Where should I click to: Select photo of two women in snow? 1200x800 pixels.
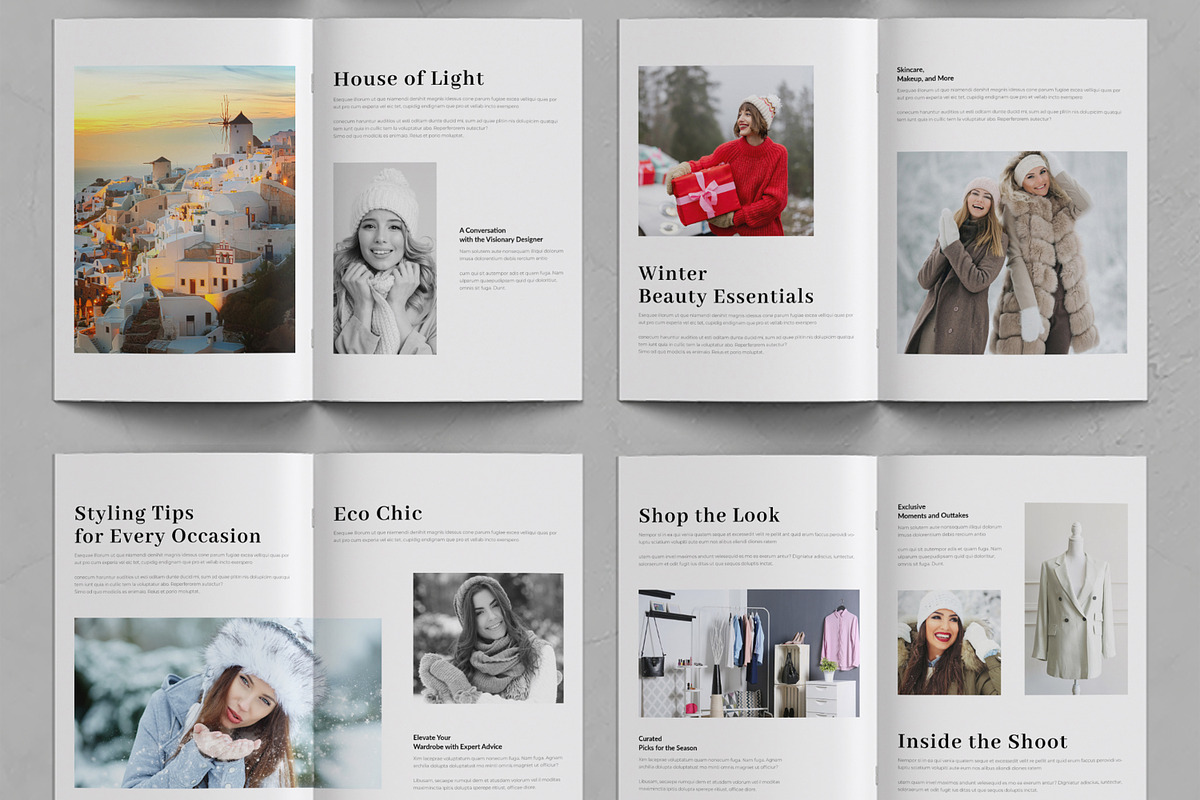tap(1012, 252)
